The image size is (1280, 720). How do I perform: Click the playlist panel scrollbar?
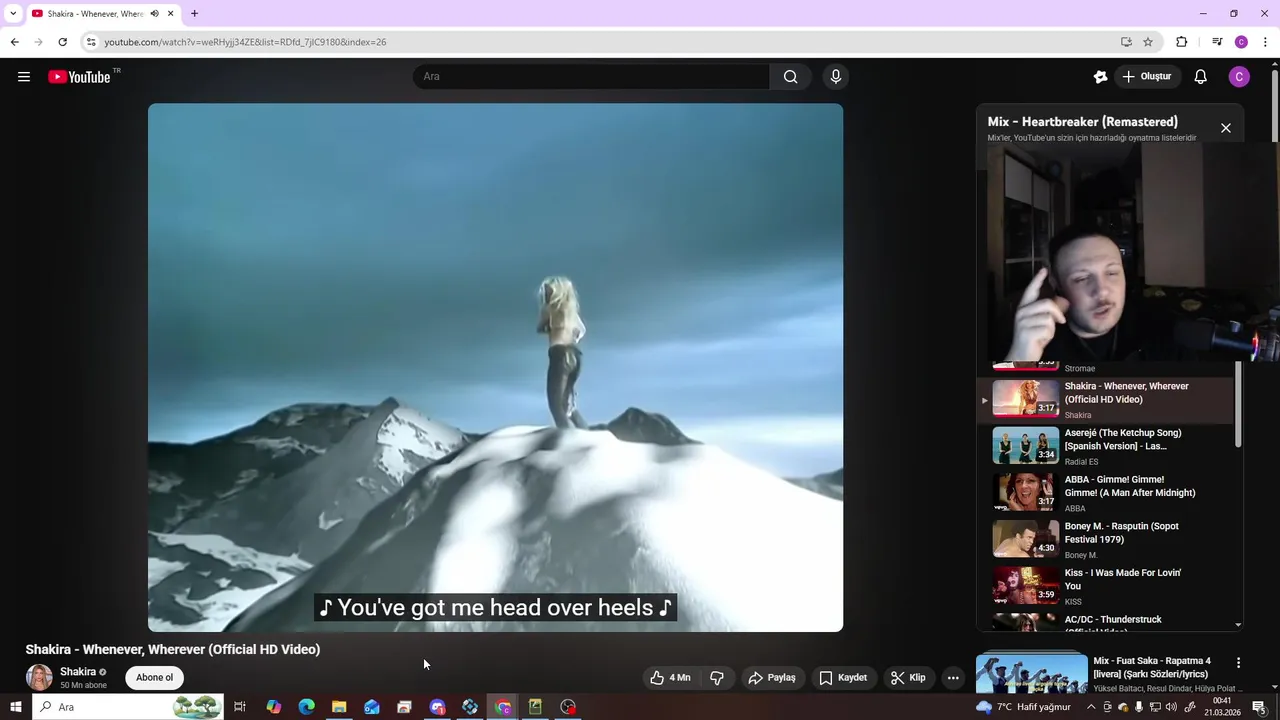coord(1239,405)
